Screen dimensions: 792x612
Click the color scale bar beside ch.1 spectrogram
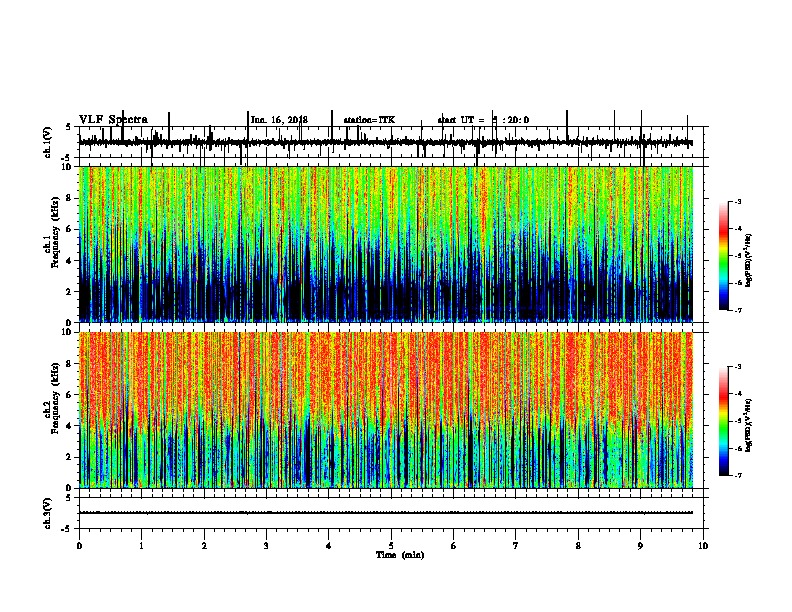click(724, 256)
